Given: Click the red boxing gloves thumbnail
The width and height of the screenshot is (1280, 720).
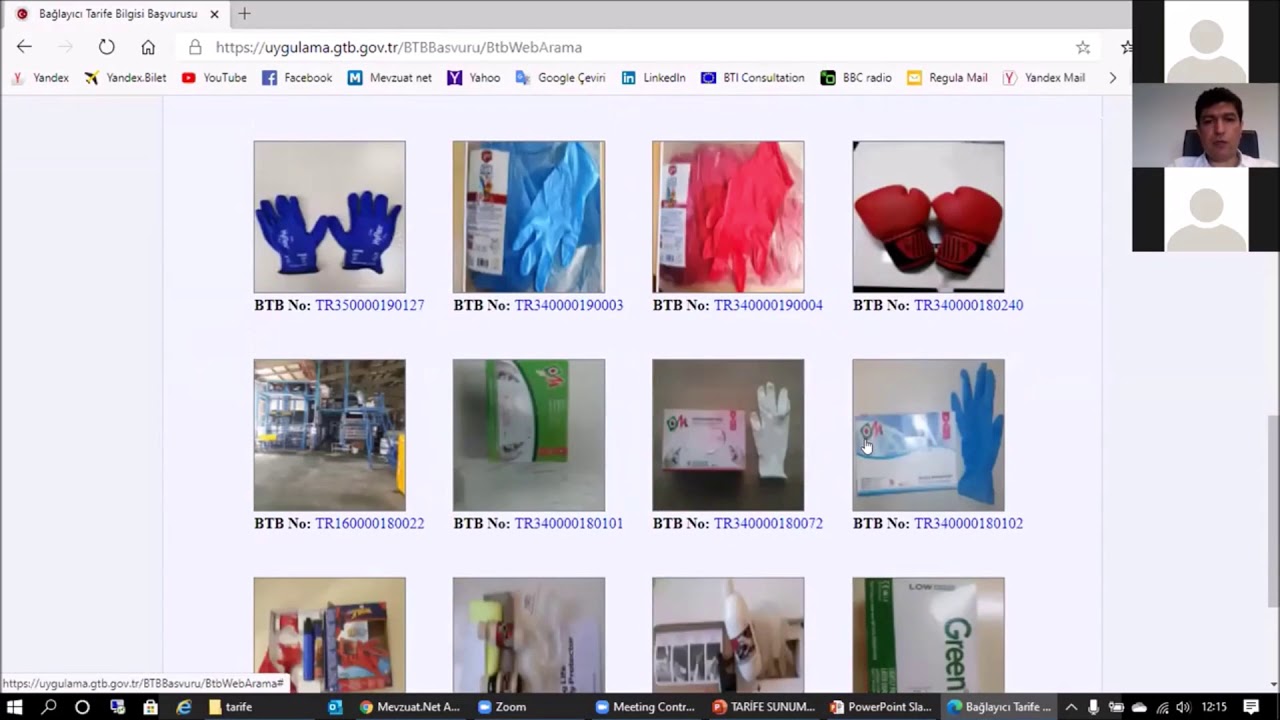Looking at the screenshot, I should 928,217.
